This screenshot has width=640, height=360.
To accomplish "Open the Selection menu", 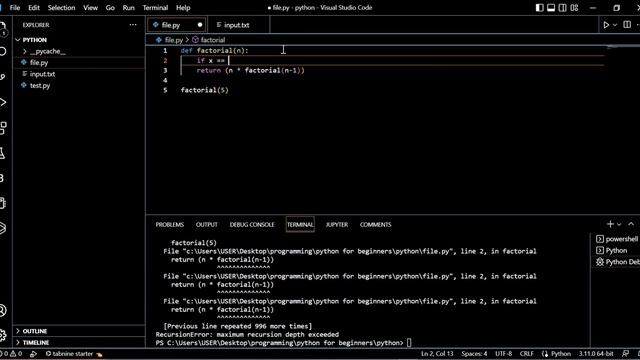I will coord(61,8).
